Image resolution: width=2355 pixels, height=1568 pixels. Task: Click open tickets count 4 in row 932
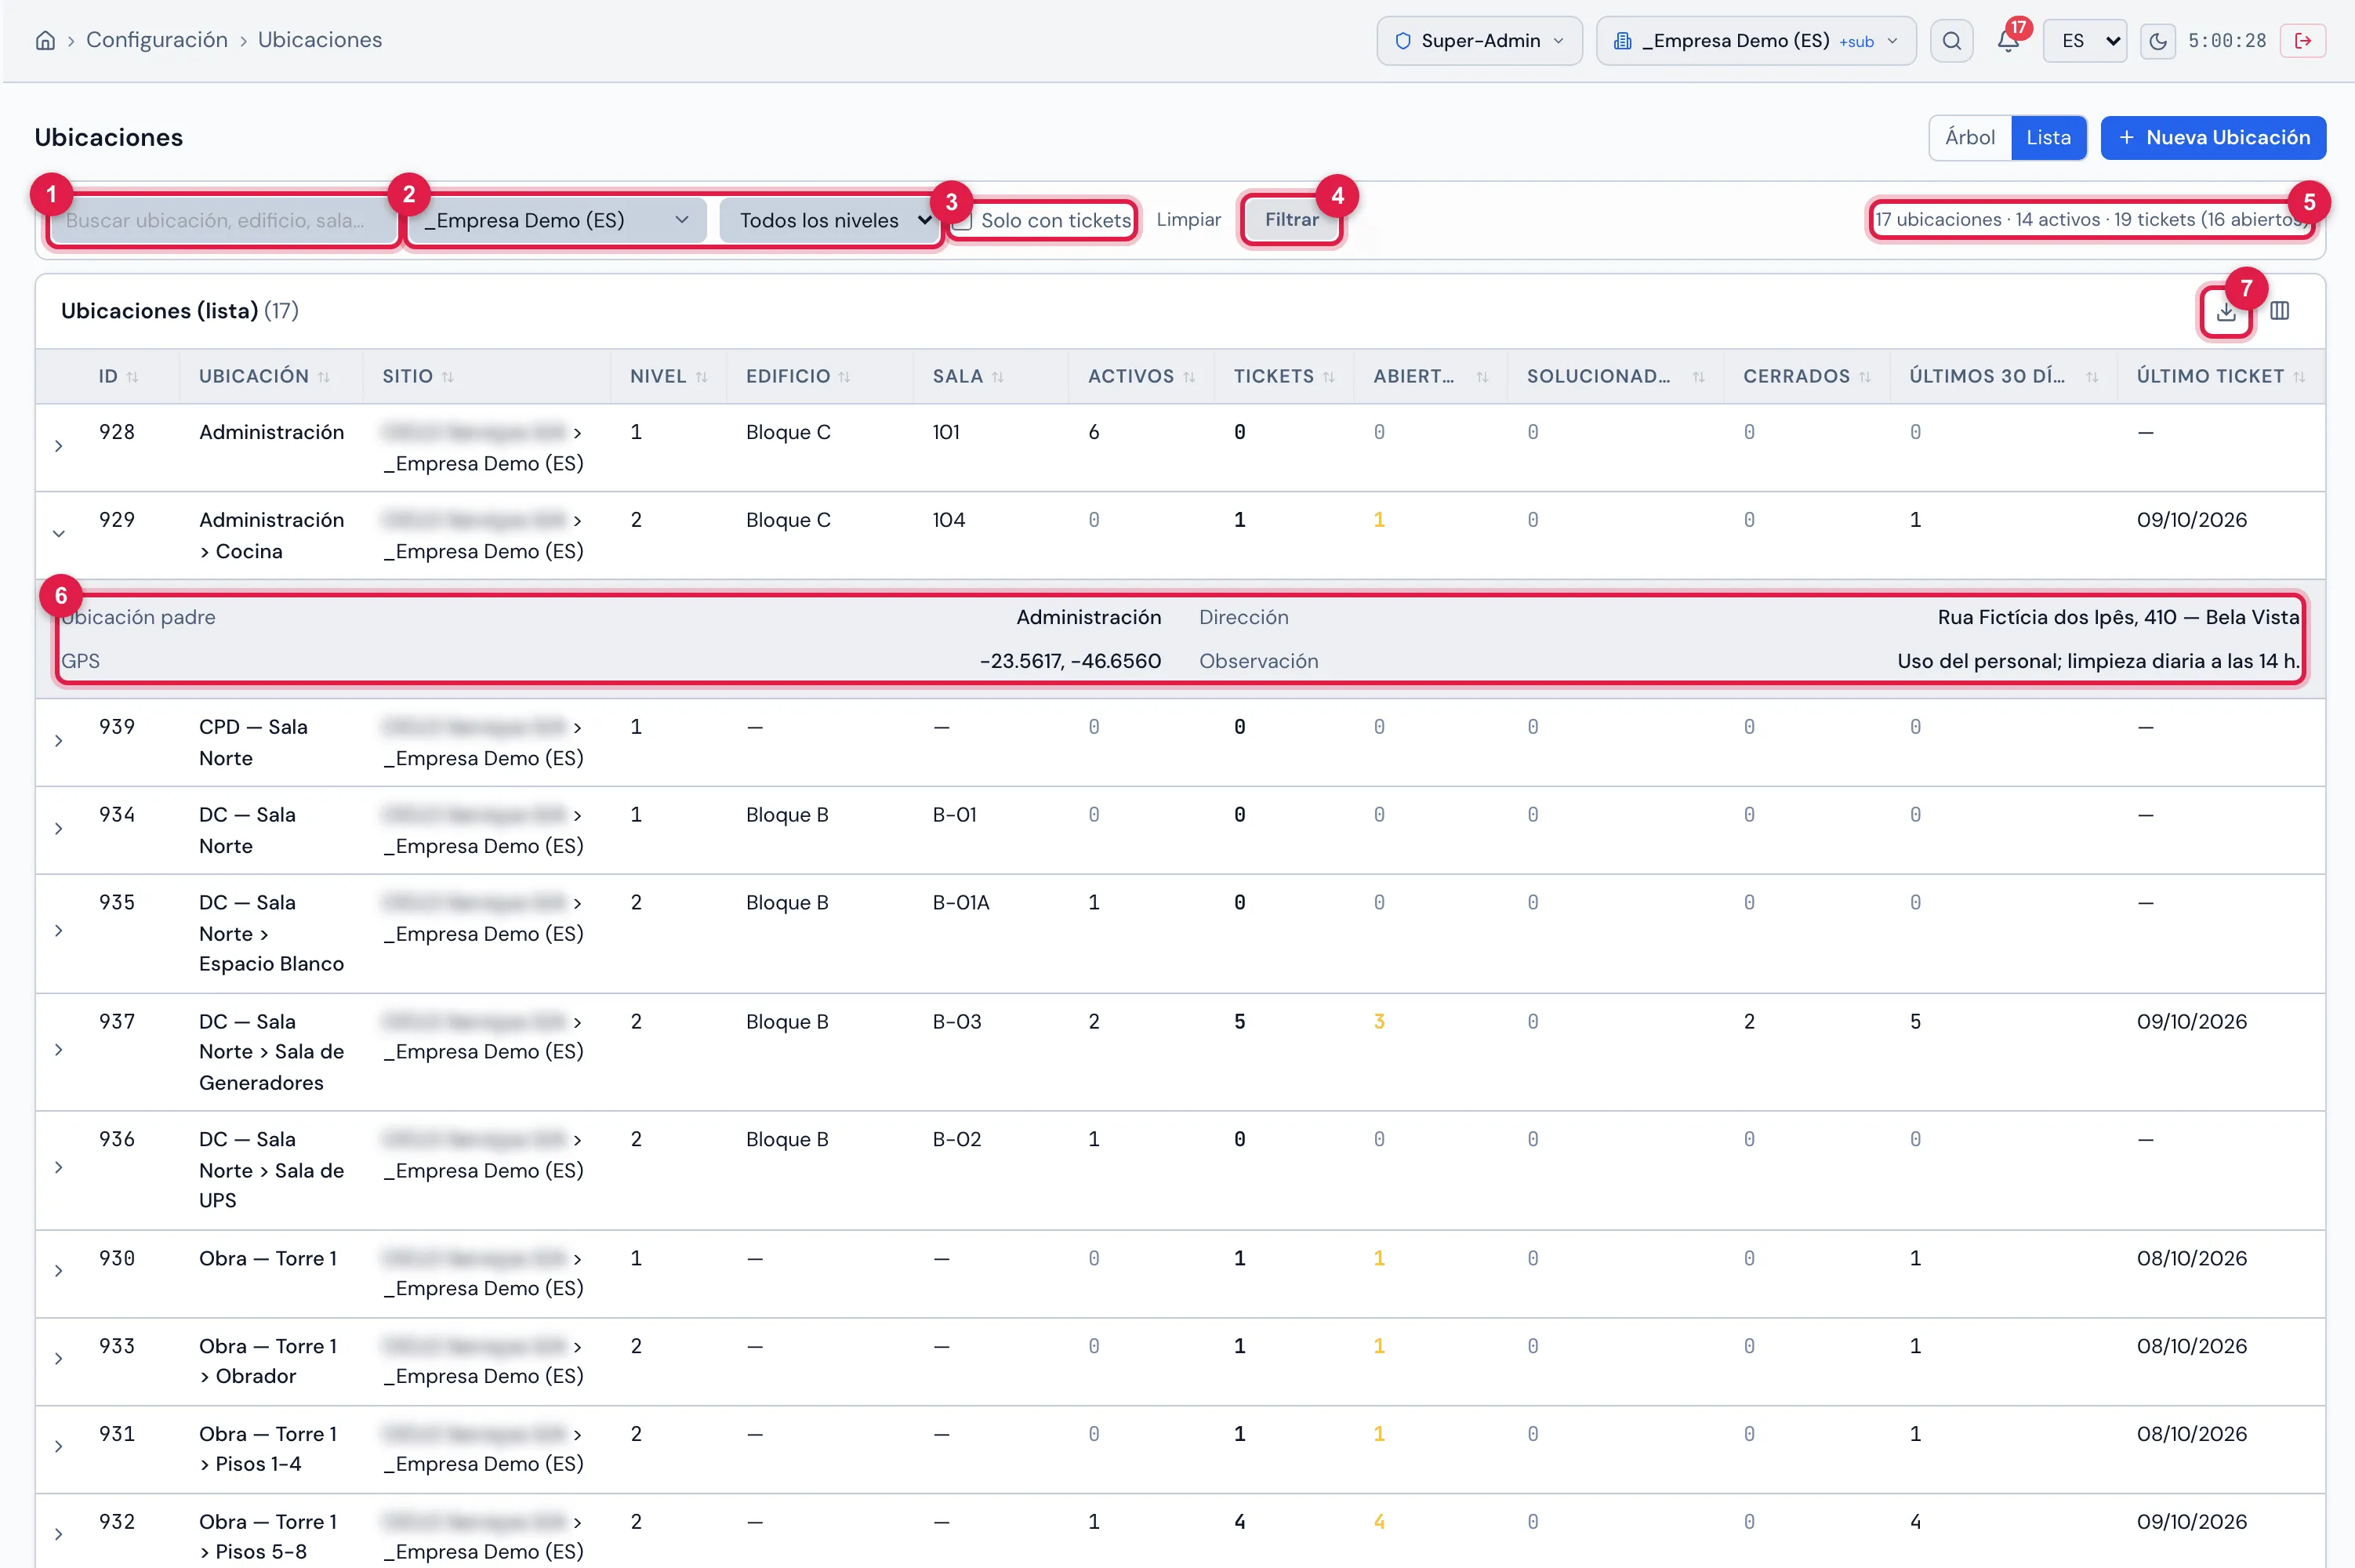[1378, 1521]
